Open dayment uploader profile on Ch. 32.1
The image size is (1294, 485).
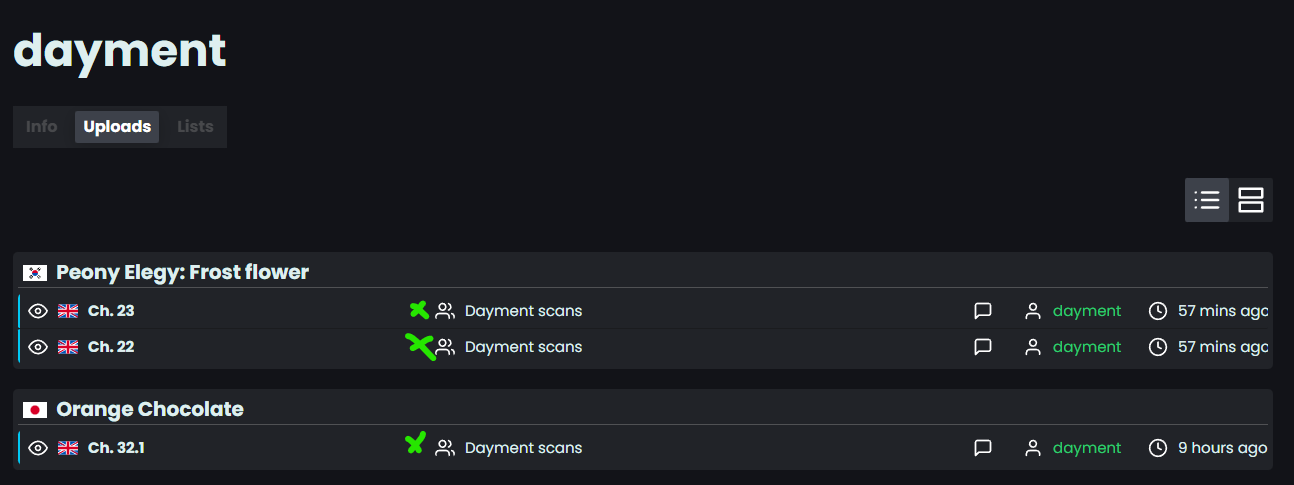(x=1087, y=448)
